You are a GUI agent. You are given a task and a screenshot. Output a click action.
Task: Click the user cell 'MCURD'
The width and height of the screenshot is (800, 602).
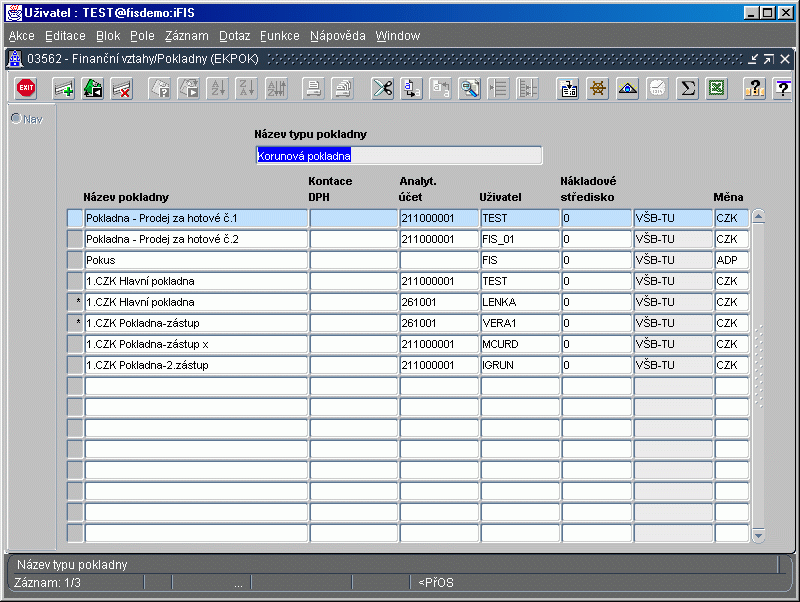pos(520,344)
